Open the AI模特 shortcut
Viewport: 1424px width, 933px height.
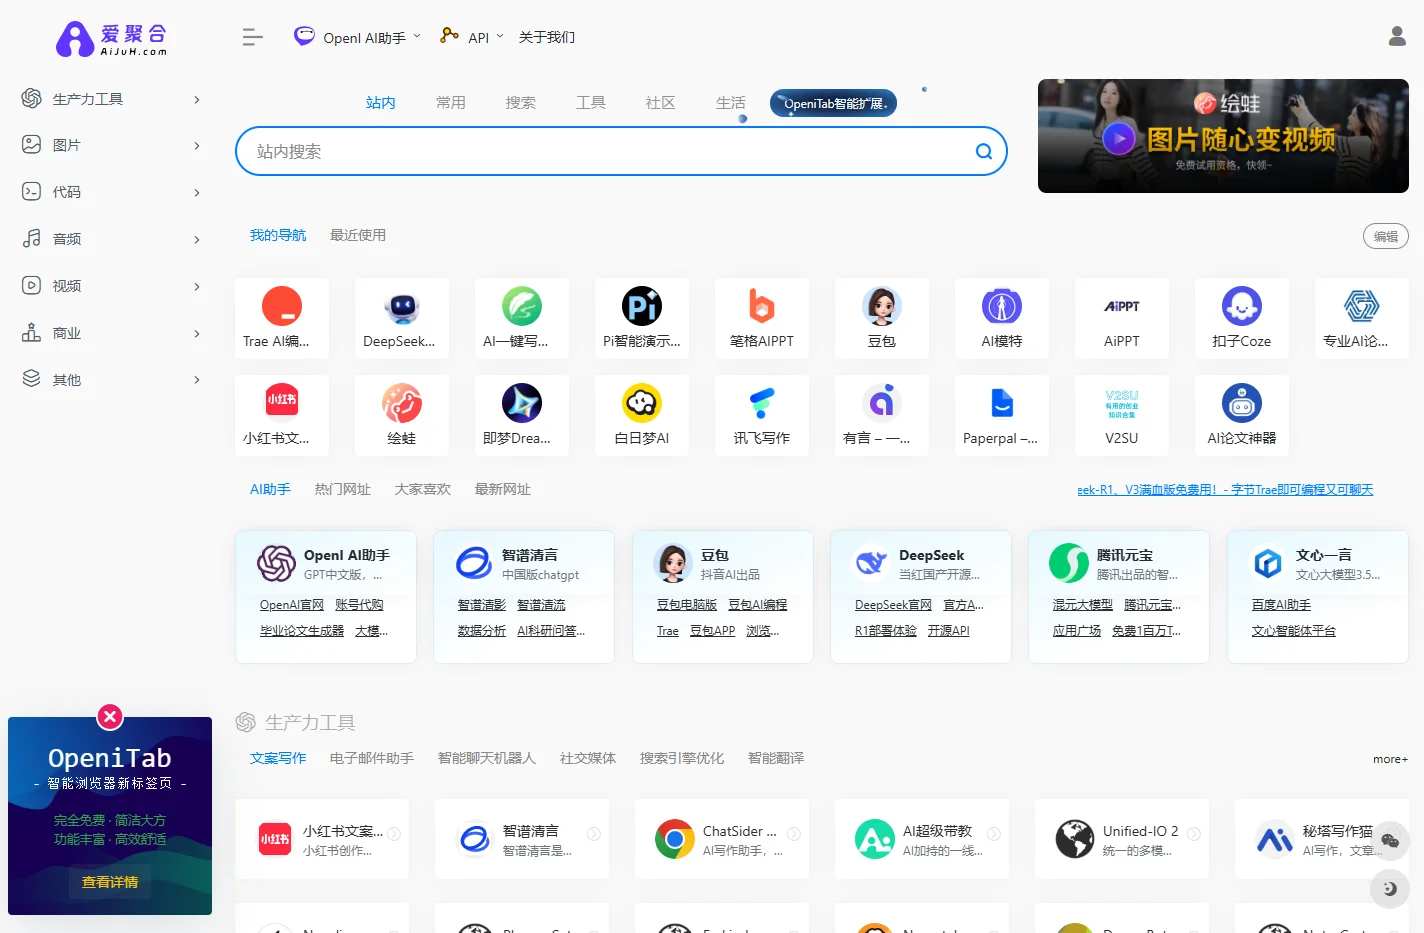[1002, 318]
